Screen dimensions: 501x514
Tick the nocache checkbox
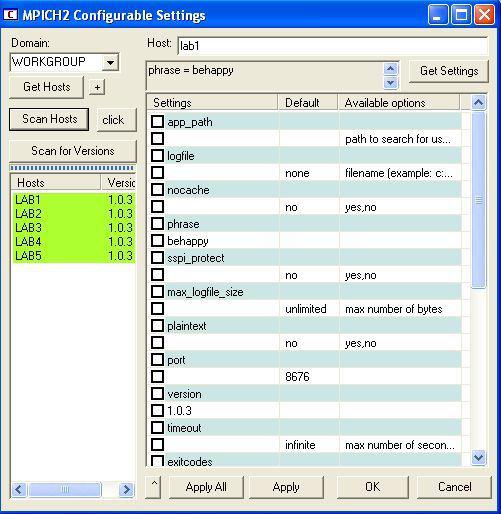(157, 189)
